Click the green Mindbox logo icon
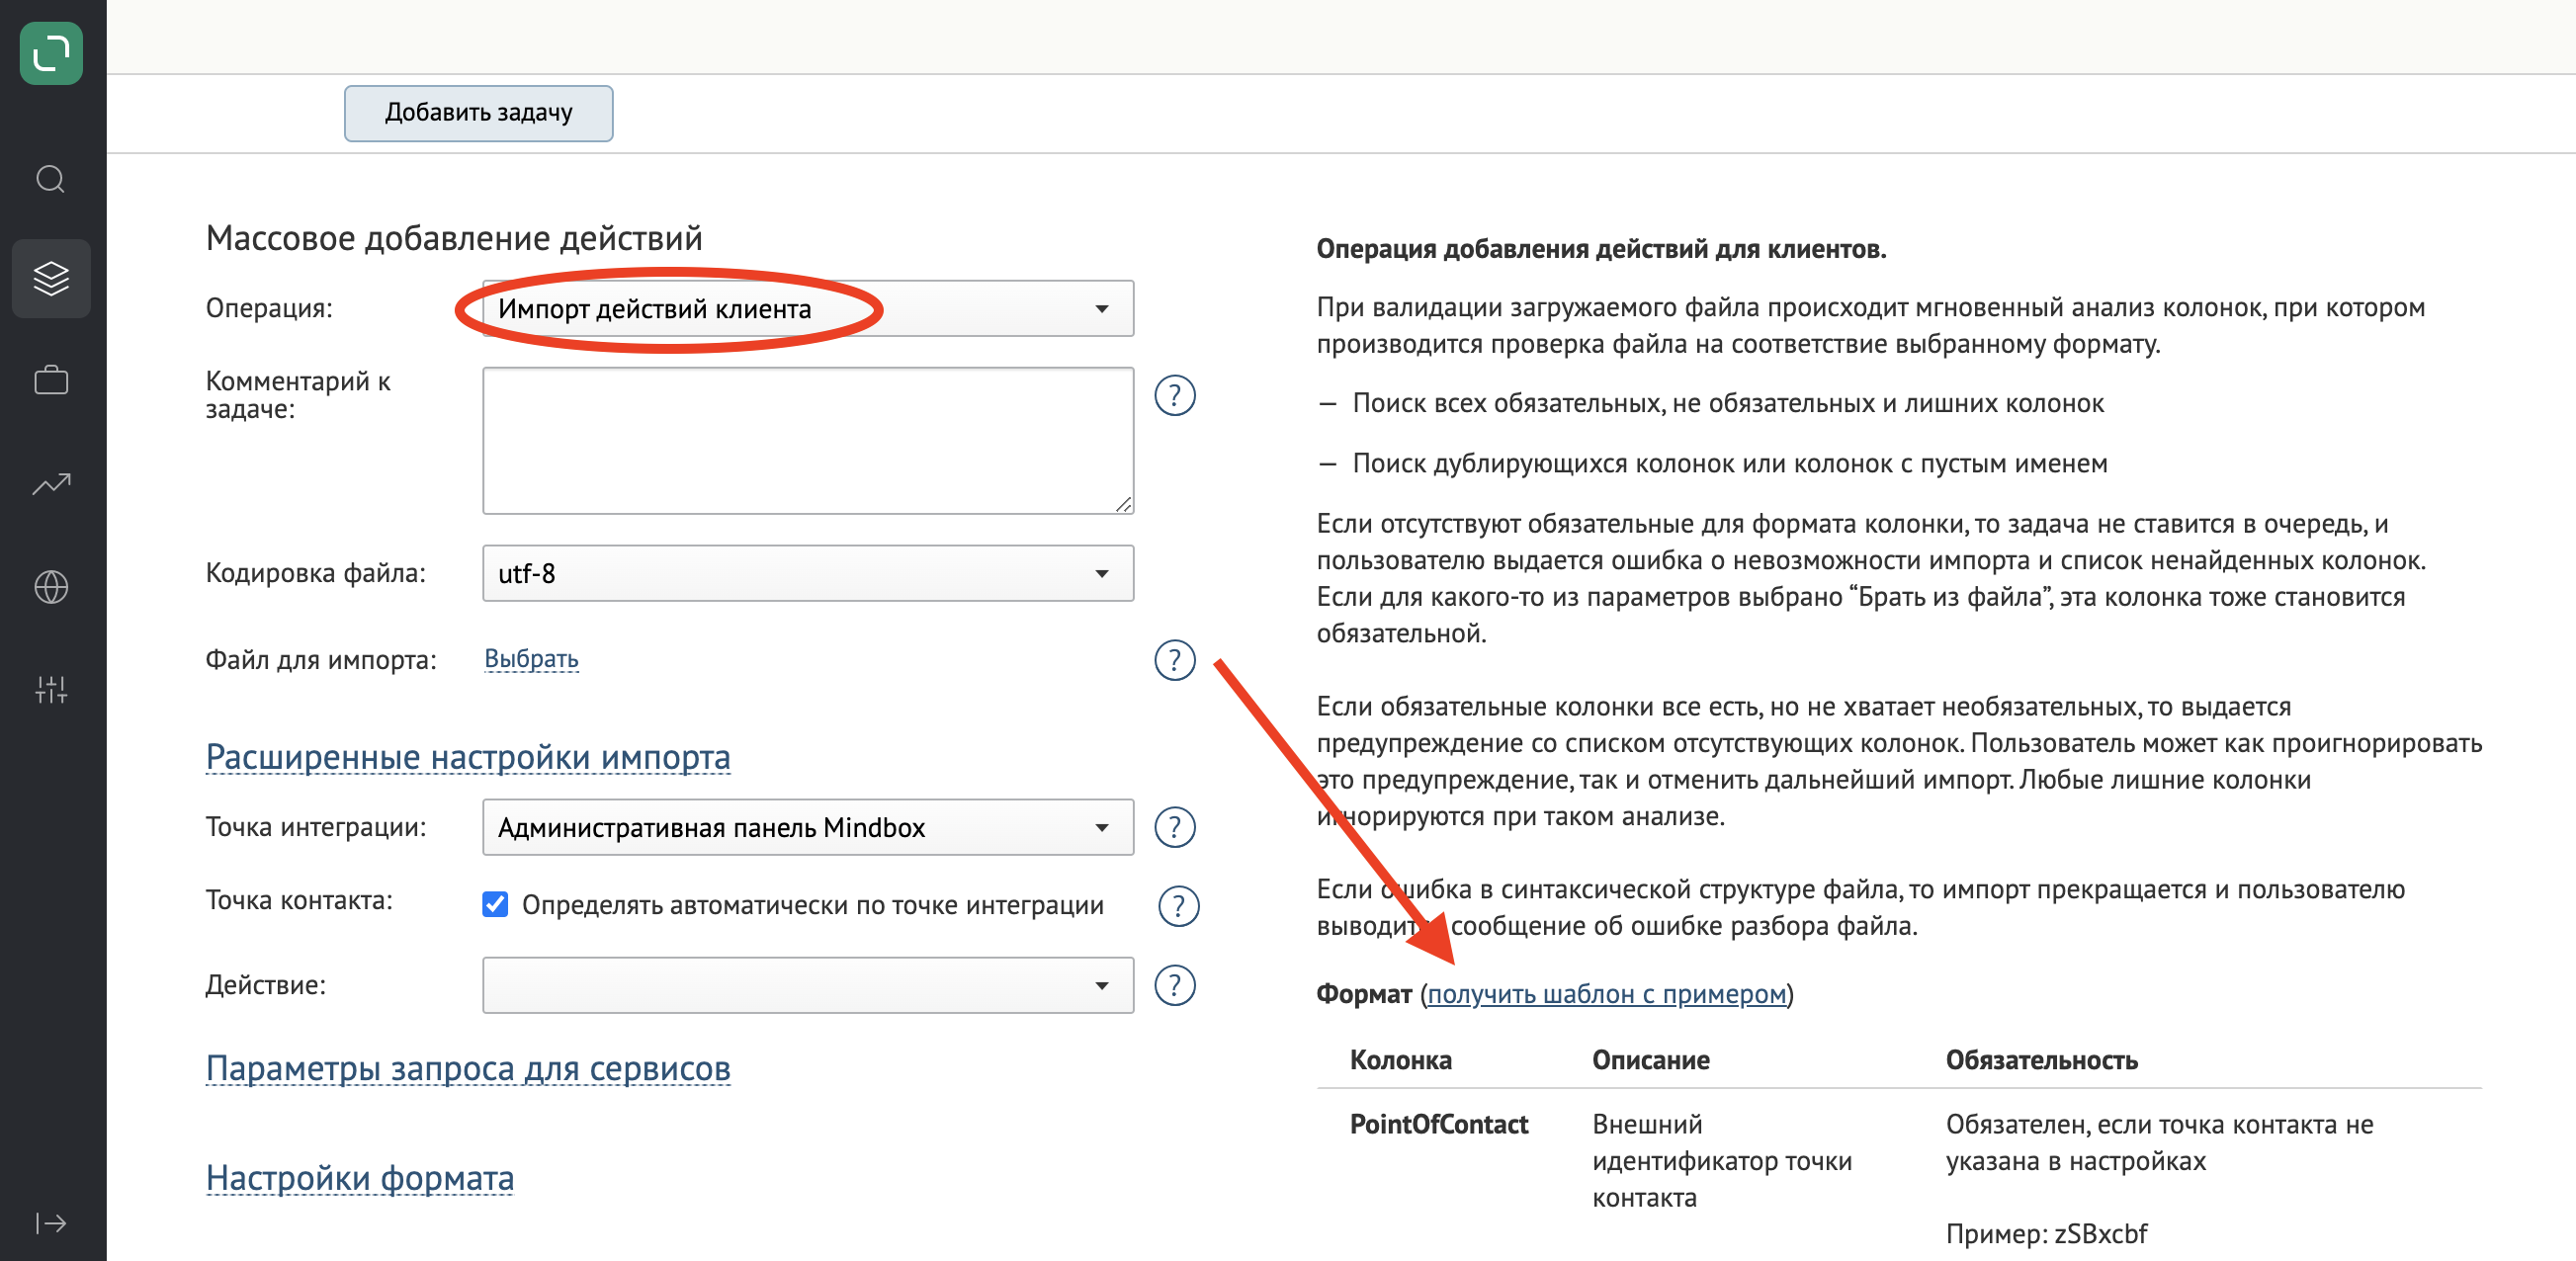The width and height of the screenshot is (2576, 1261). click(51, 53)
